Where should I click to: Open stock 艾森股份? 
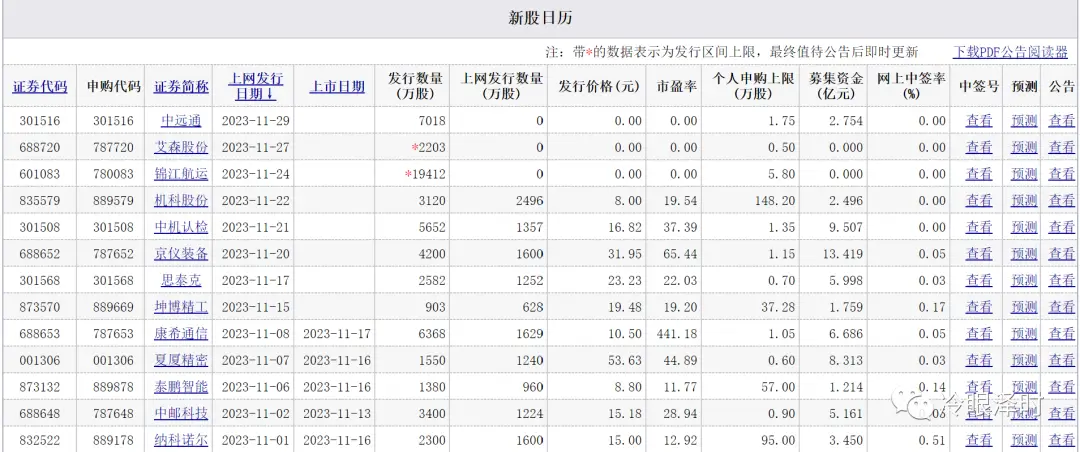click(181, 147)
